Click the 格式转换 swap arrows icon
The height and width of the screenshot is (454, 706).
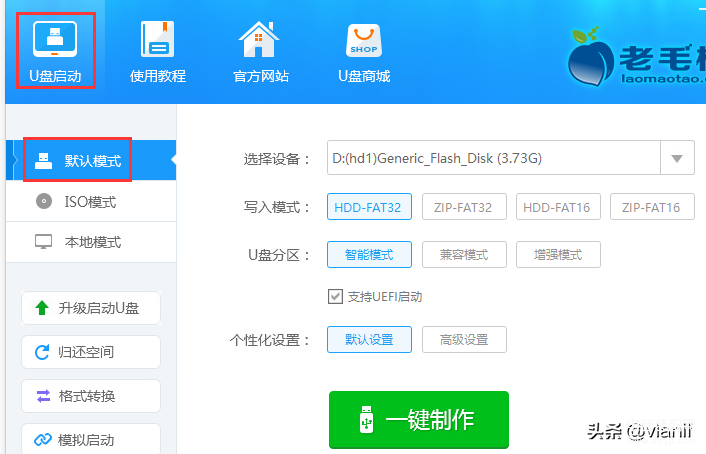(x=42, y=396)
